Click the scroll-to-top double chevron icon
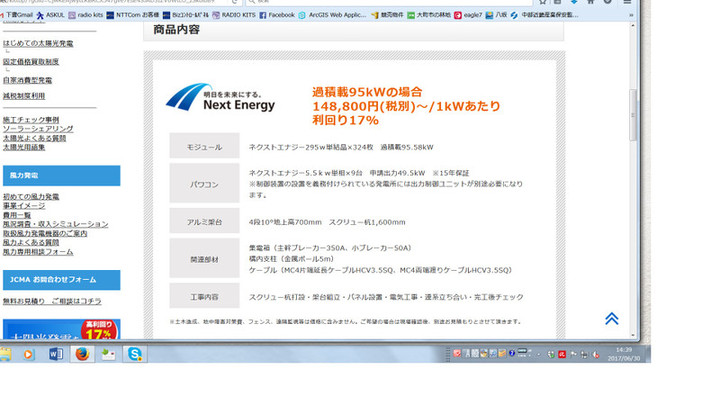720x405 pixels. pyautogui.click(x=611, y=318)
